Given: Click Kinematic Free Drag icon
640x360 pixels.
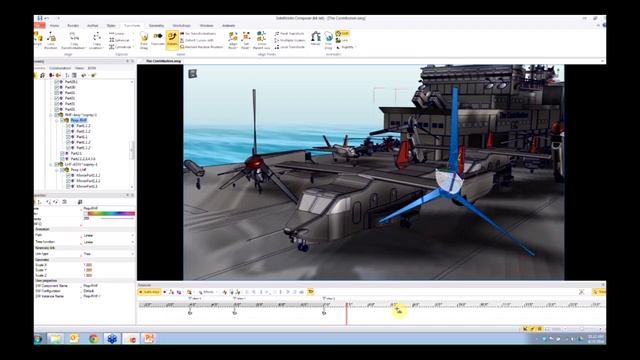Looking at the screenshot, I should coord(329,40).
